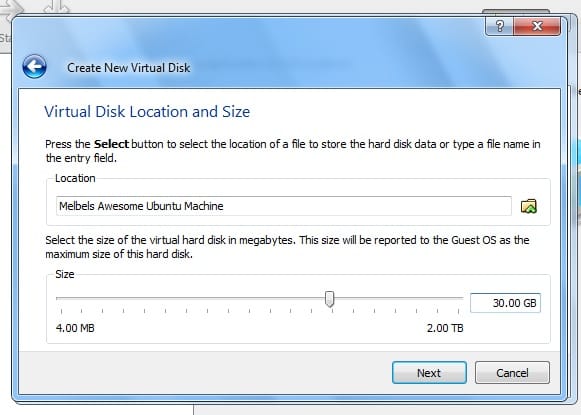
Task: Close the Create New Virtual Disk dialog
Action: click(x=537, y=26)
